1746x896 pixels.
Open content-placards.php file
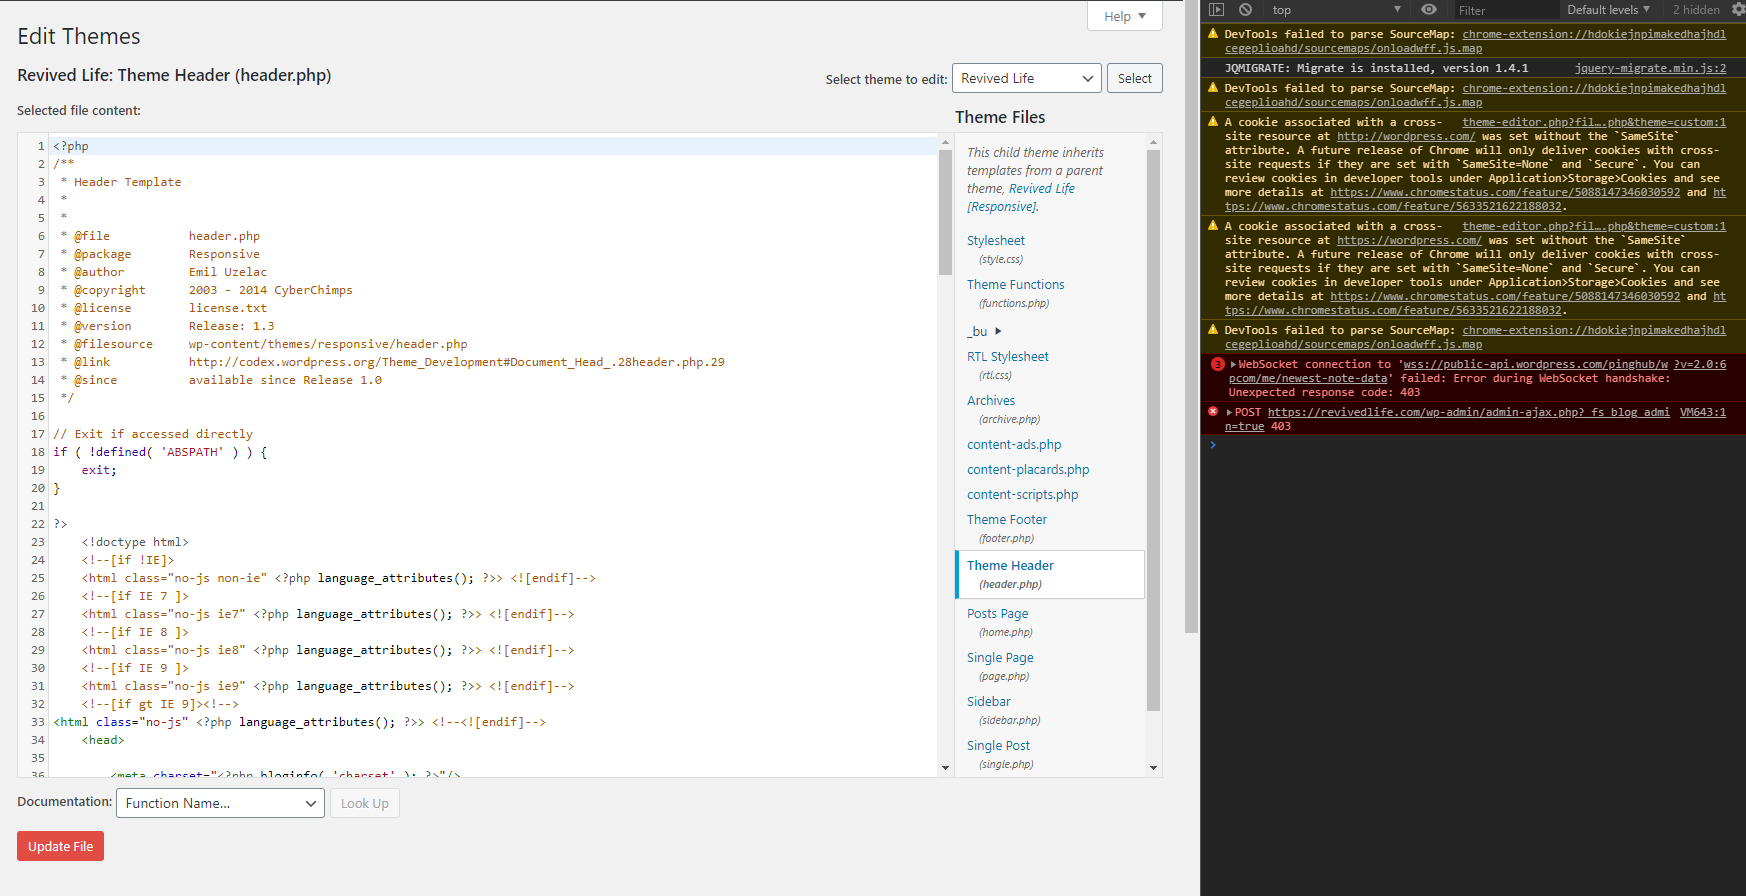point(1028,470)
